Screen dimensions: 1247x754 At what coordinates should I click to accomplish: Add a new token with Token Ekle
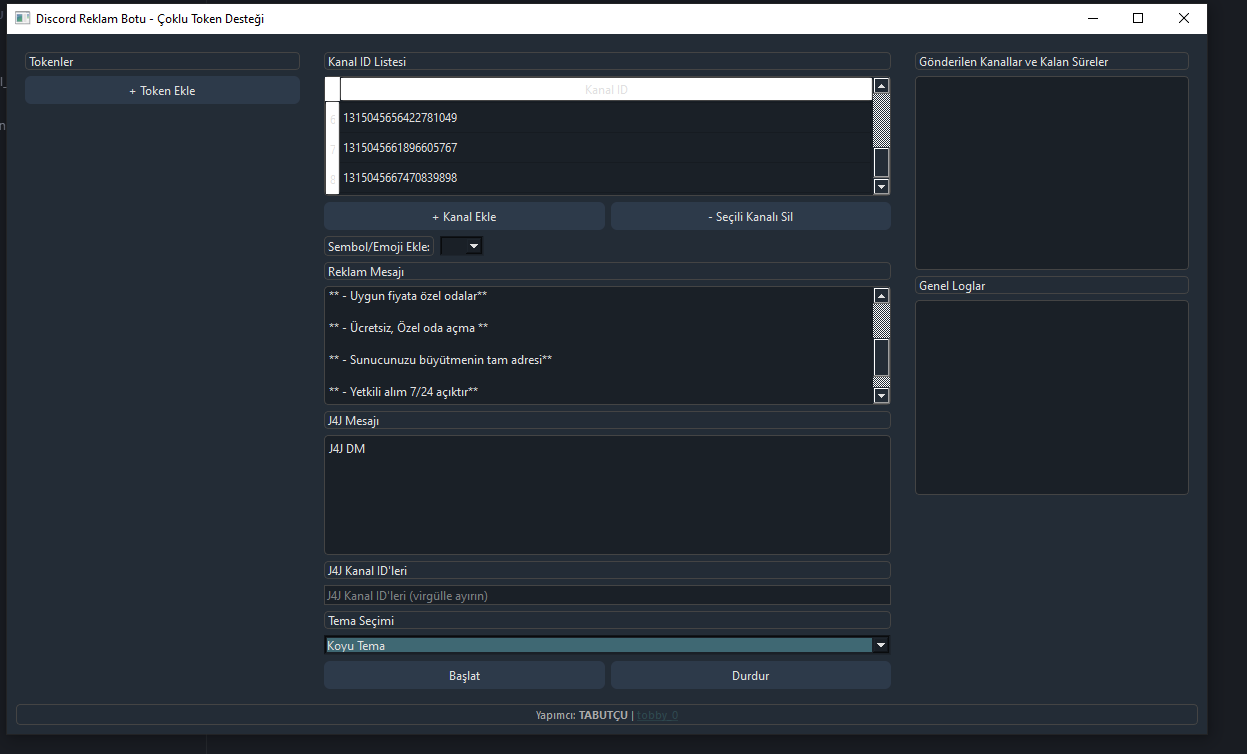pyautogui.click(x=162, y=90)
